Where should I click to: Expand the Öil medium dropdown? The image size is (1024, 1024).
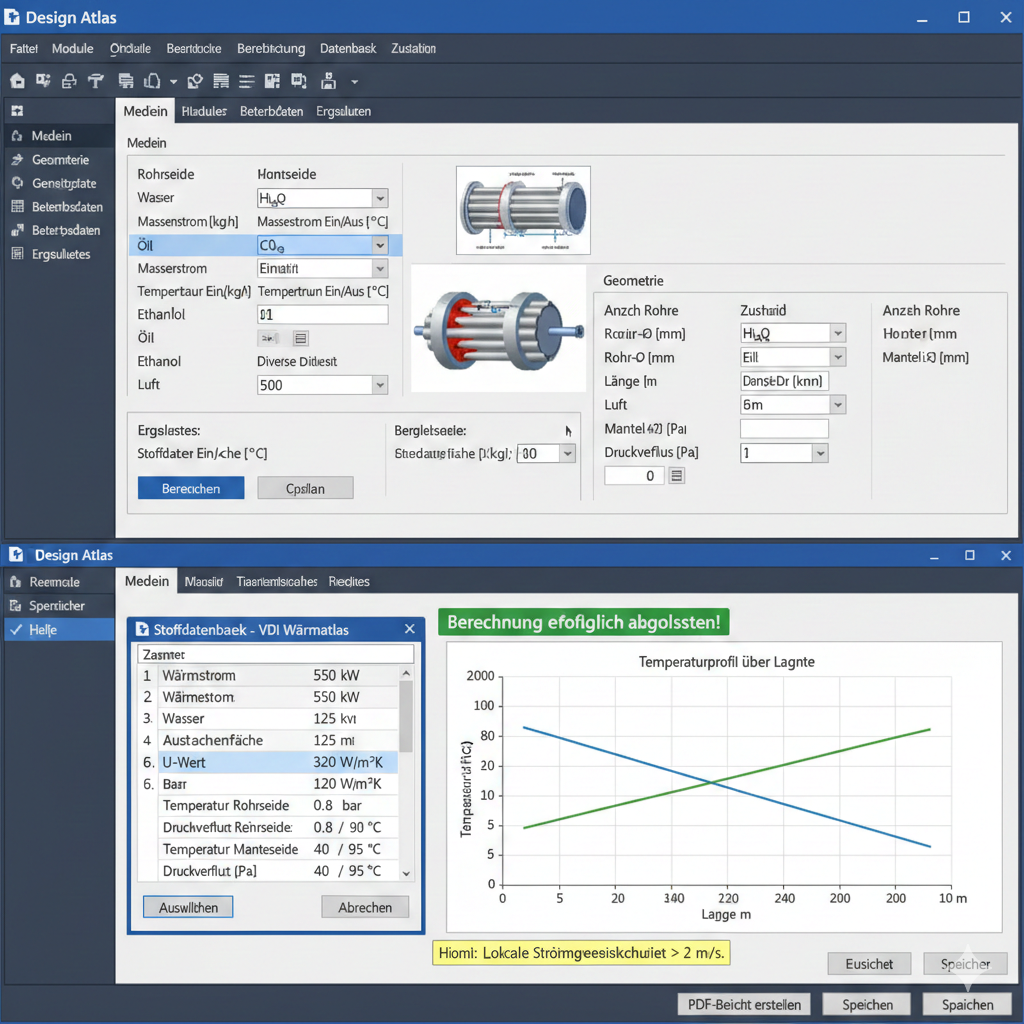(379, 245)
